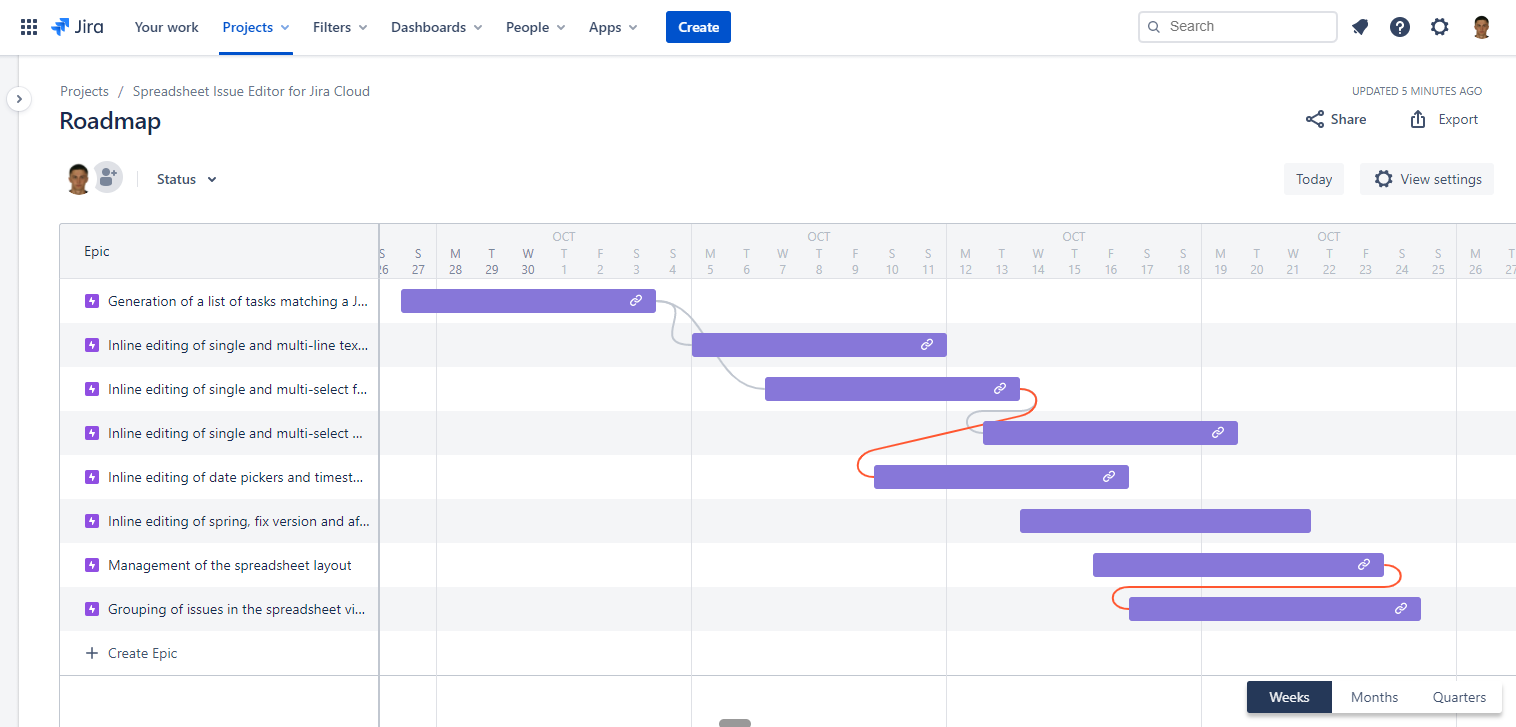Viewport: 1516px width, 727px height.
Task: Open the Inline editing of date pickers epic row
Action: 219,477
